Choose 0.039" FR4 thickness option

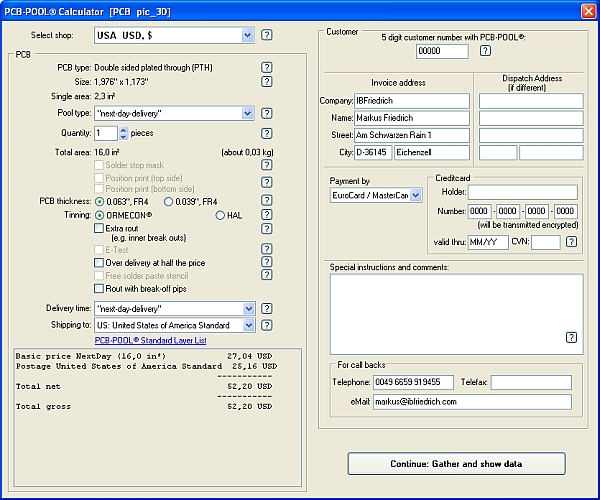pos(168,201)
